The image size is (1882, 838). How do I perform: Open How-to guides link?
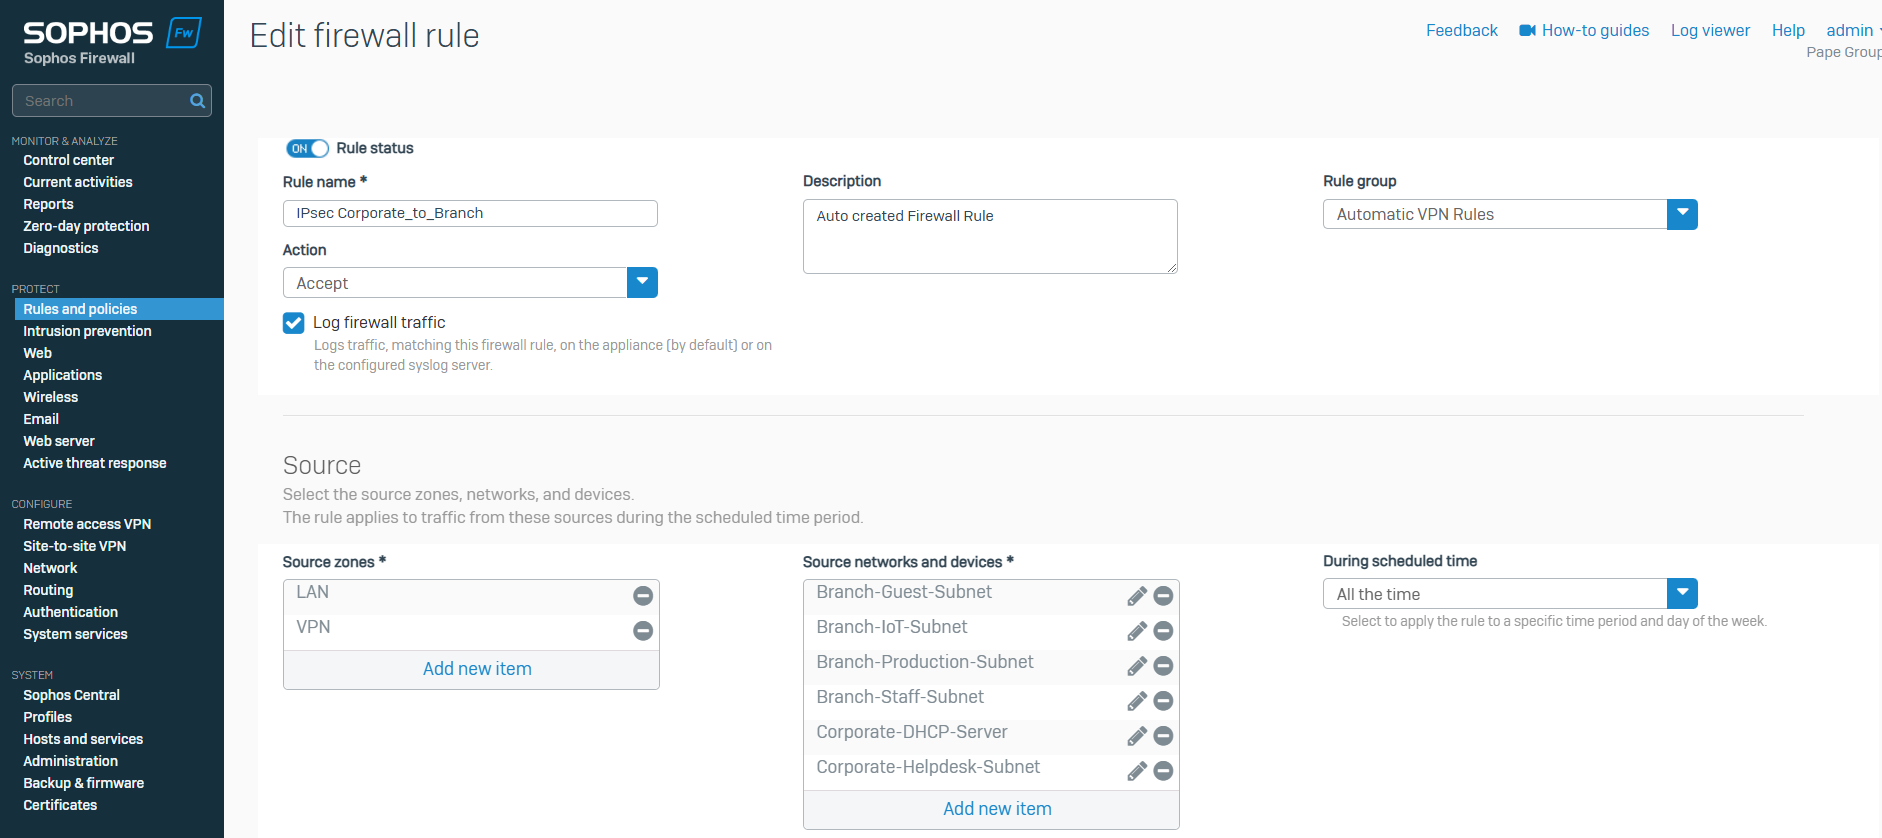pos(1595,31)
